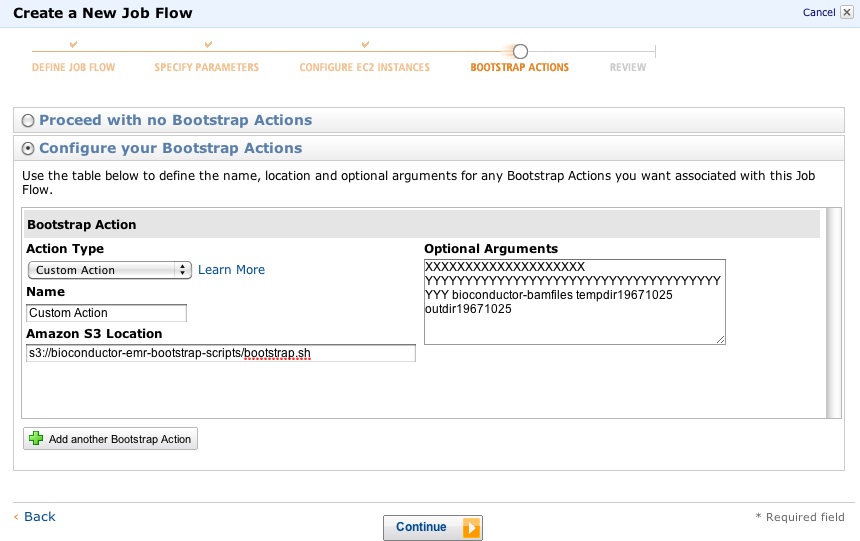Click the Review step label
860x541 pixels.
[627, 68]
